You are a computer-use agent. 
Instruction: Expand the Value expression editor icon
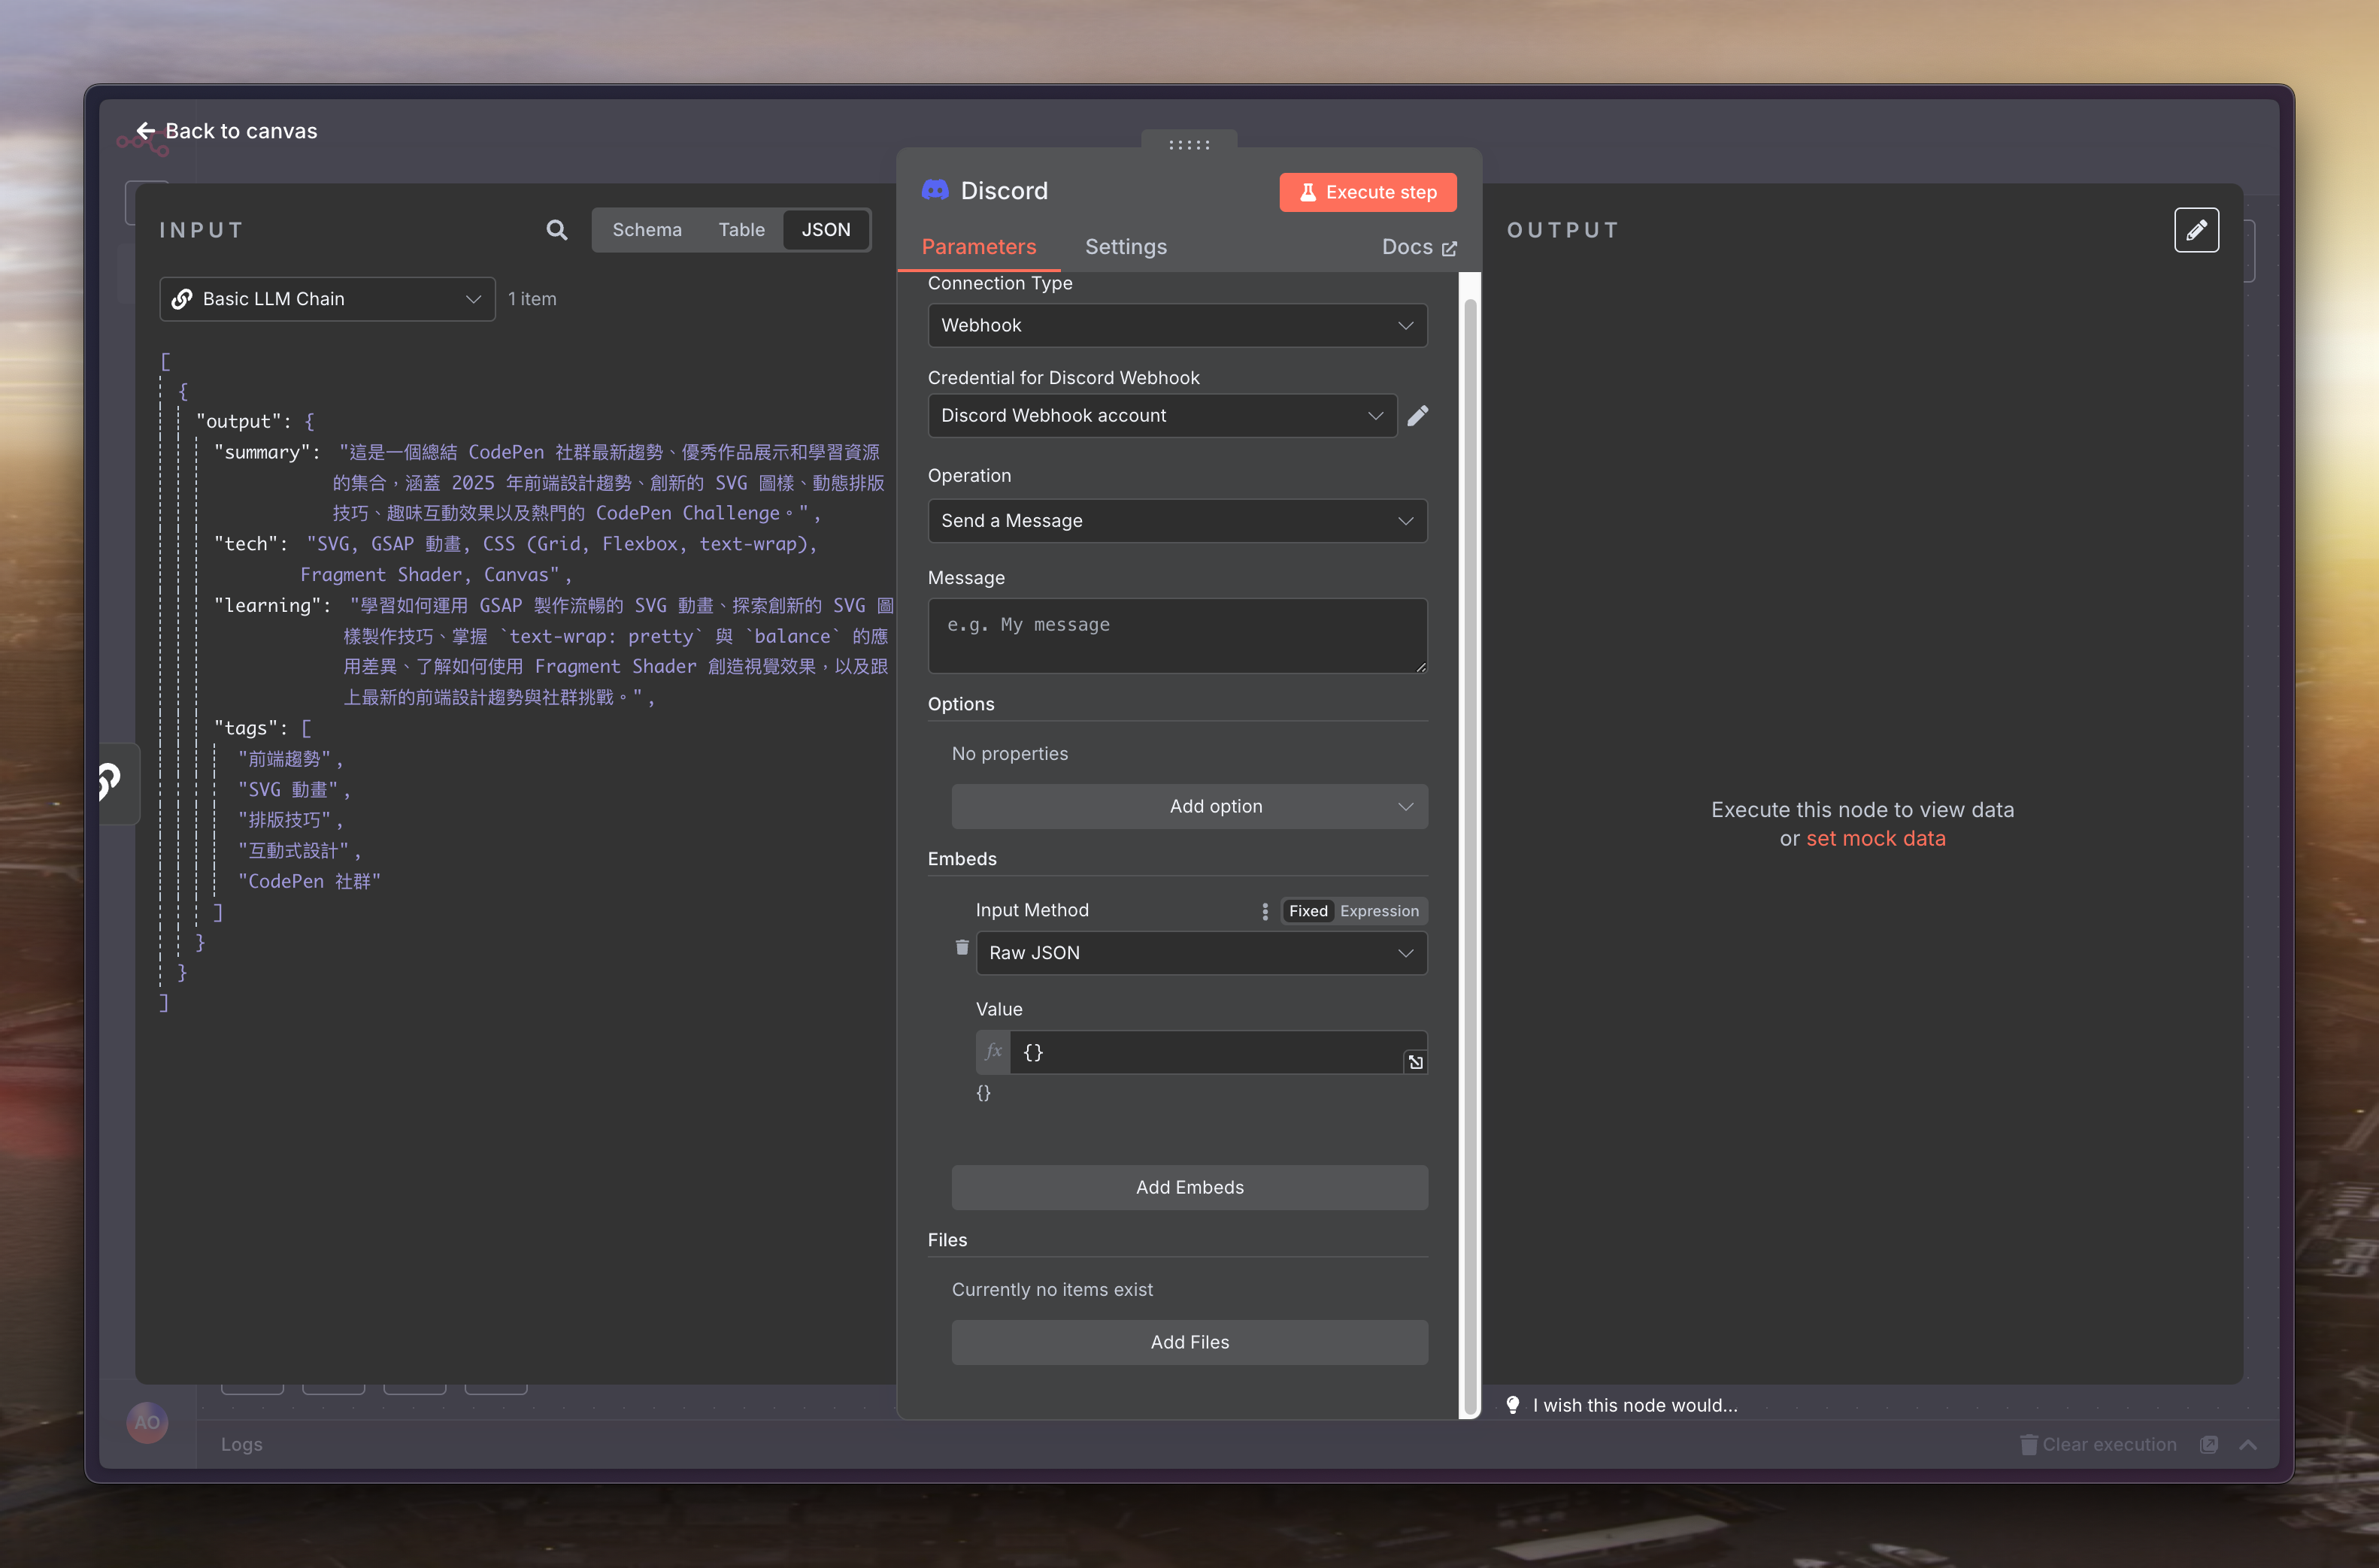click(1415, 1062)
